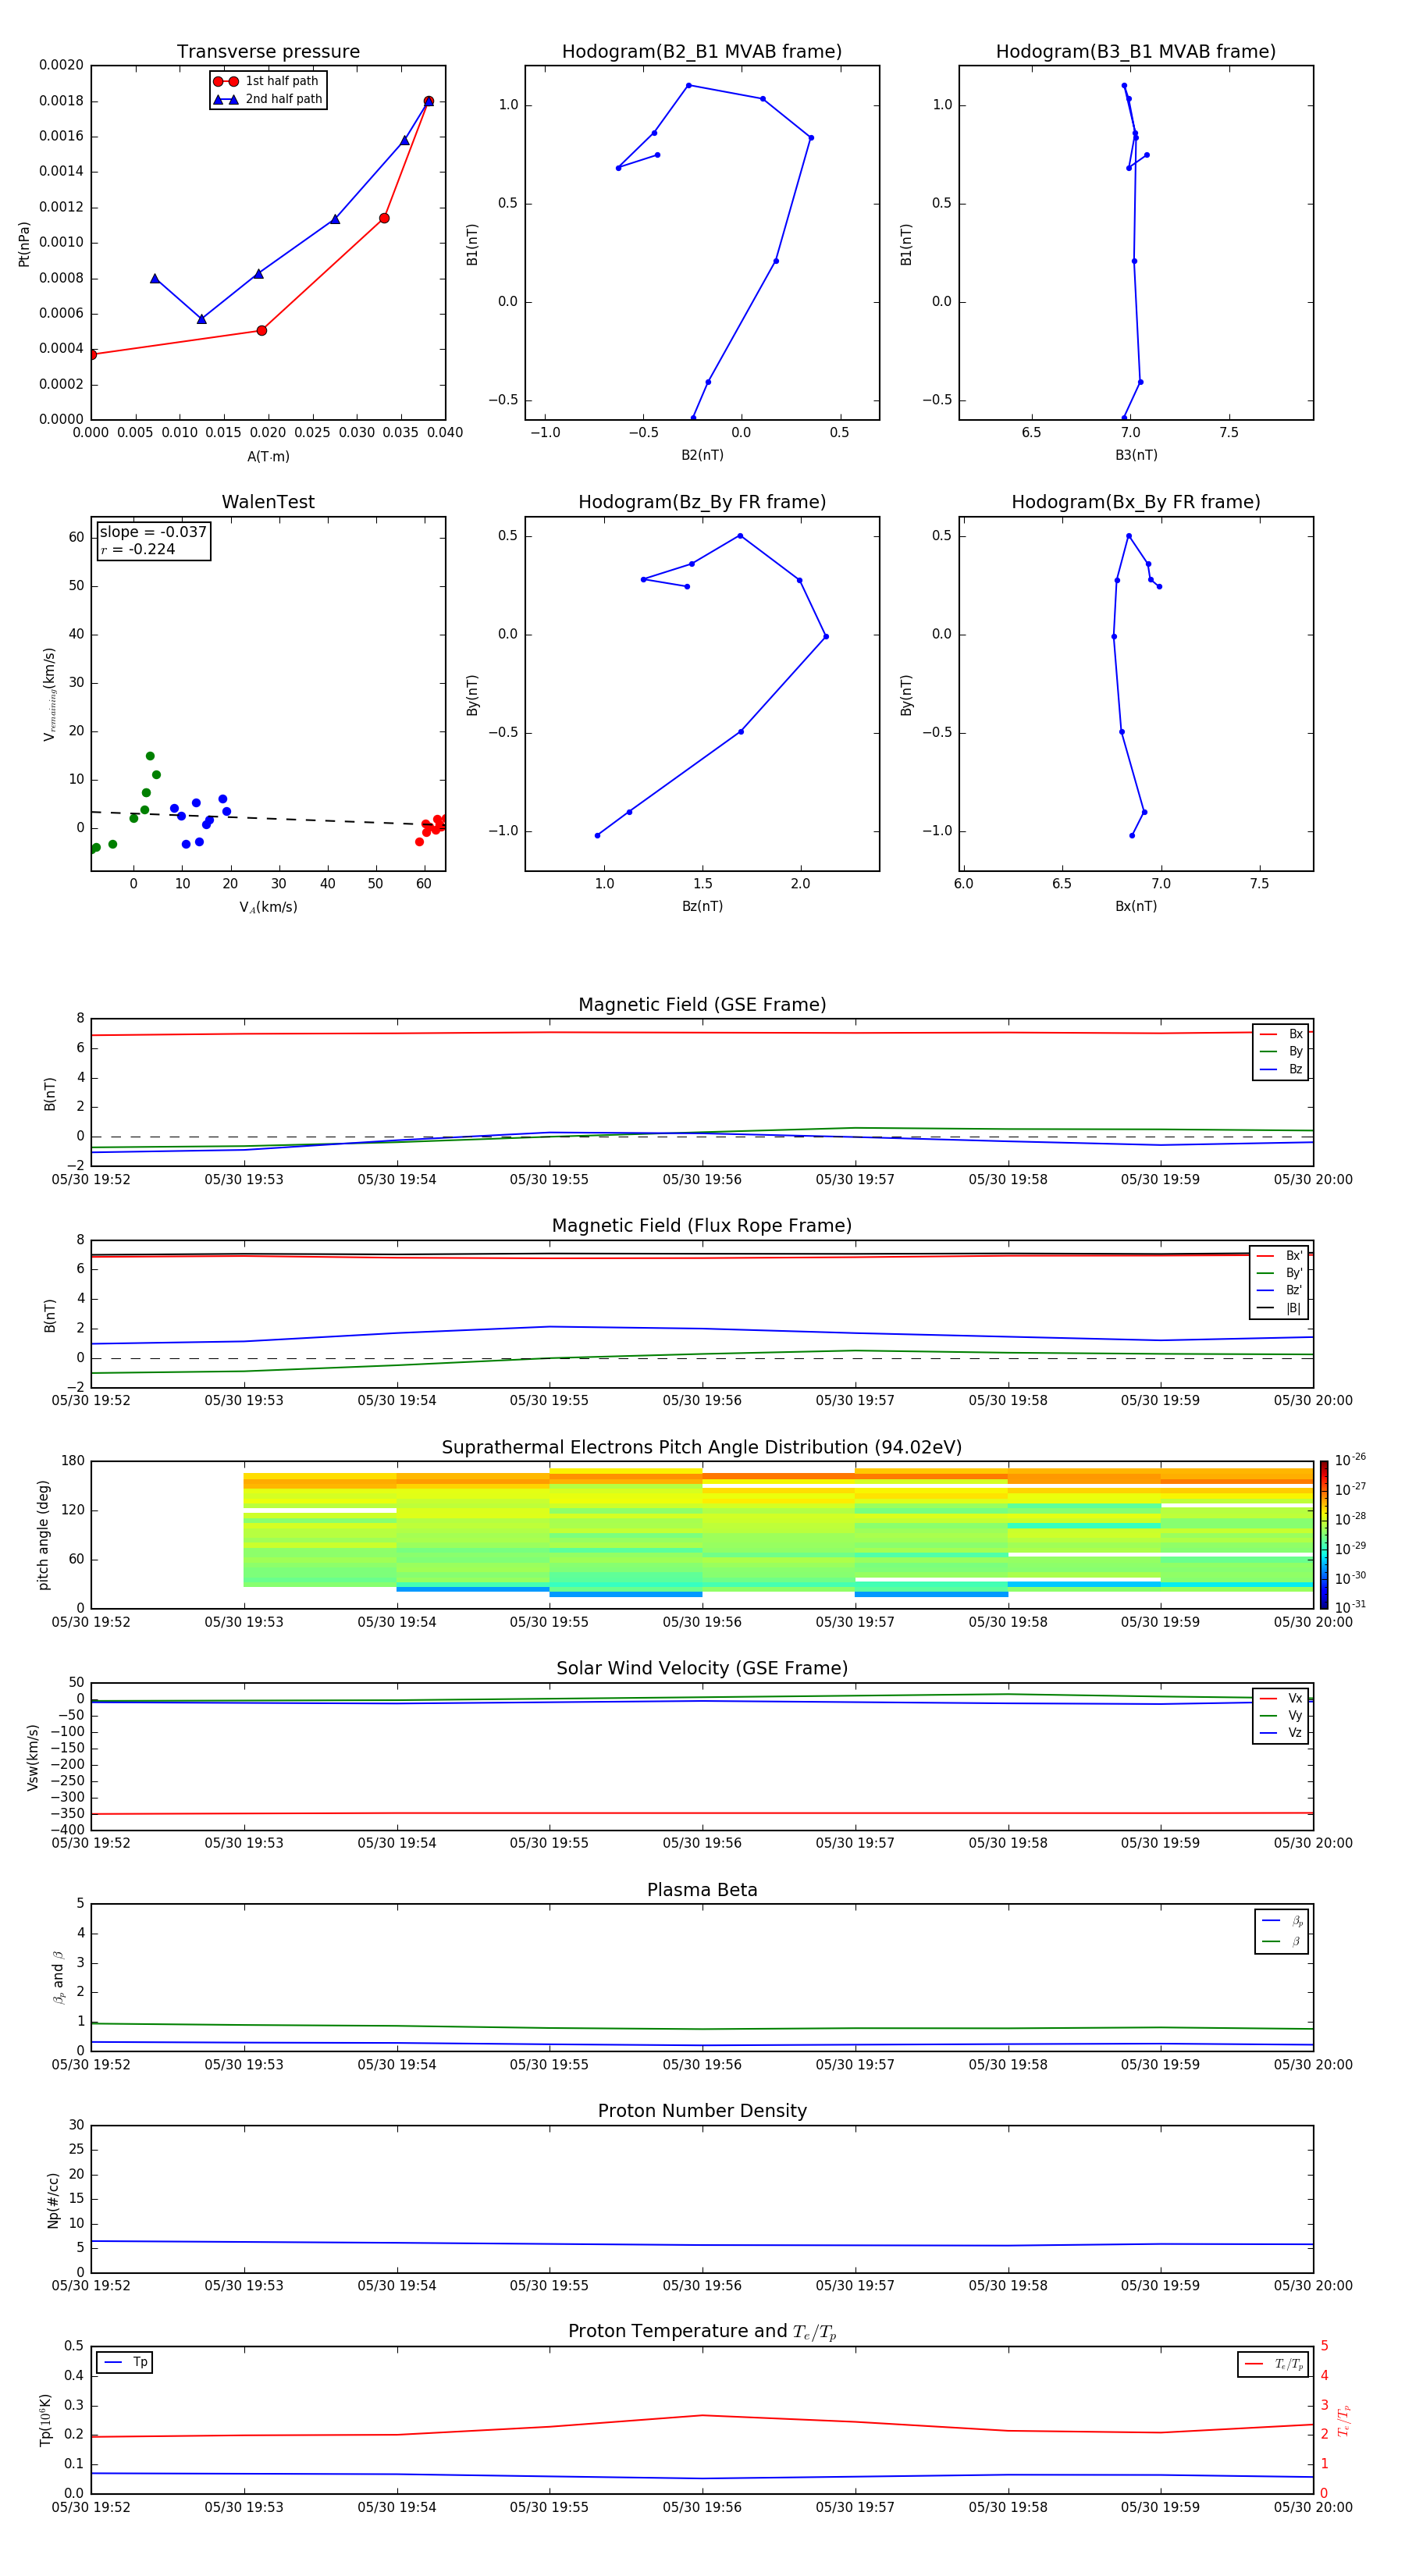Click the 'Plasma Beta' plot title
Viewport: 1405px width, 2576px height.
click(702, 1890)
